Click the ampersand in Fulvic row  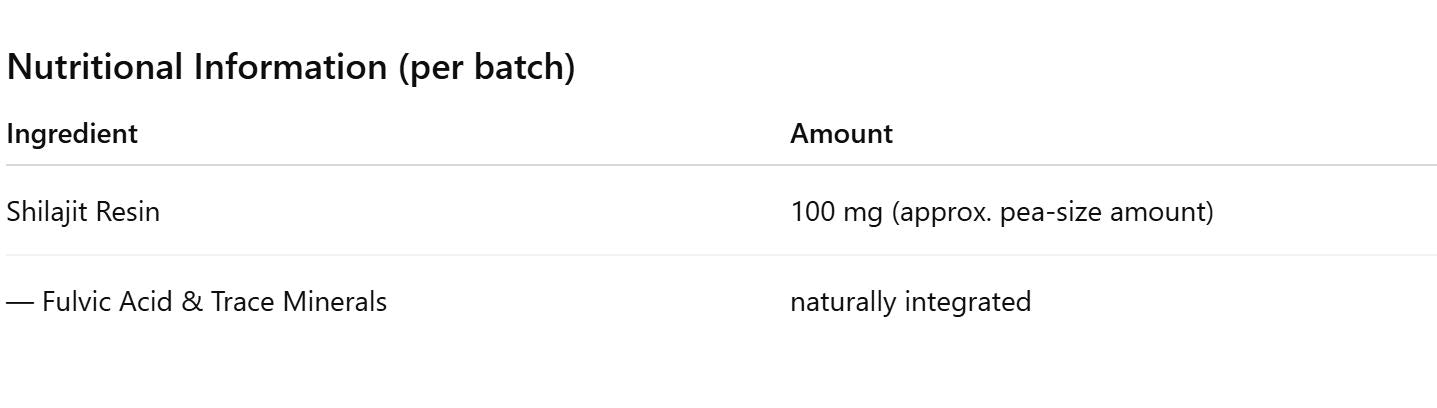(x=192, y=301)
